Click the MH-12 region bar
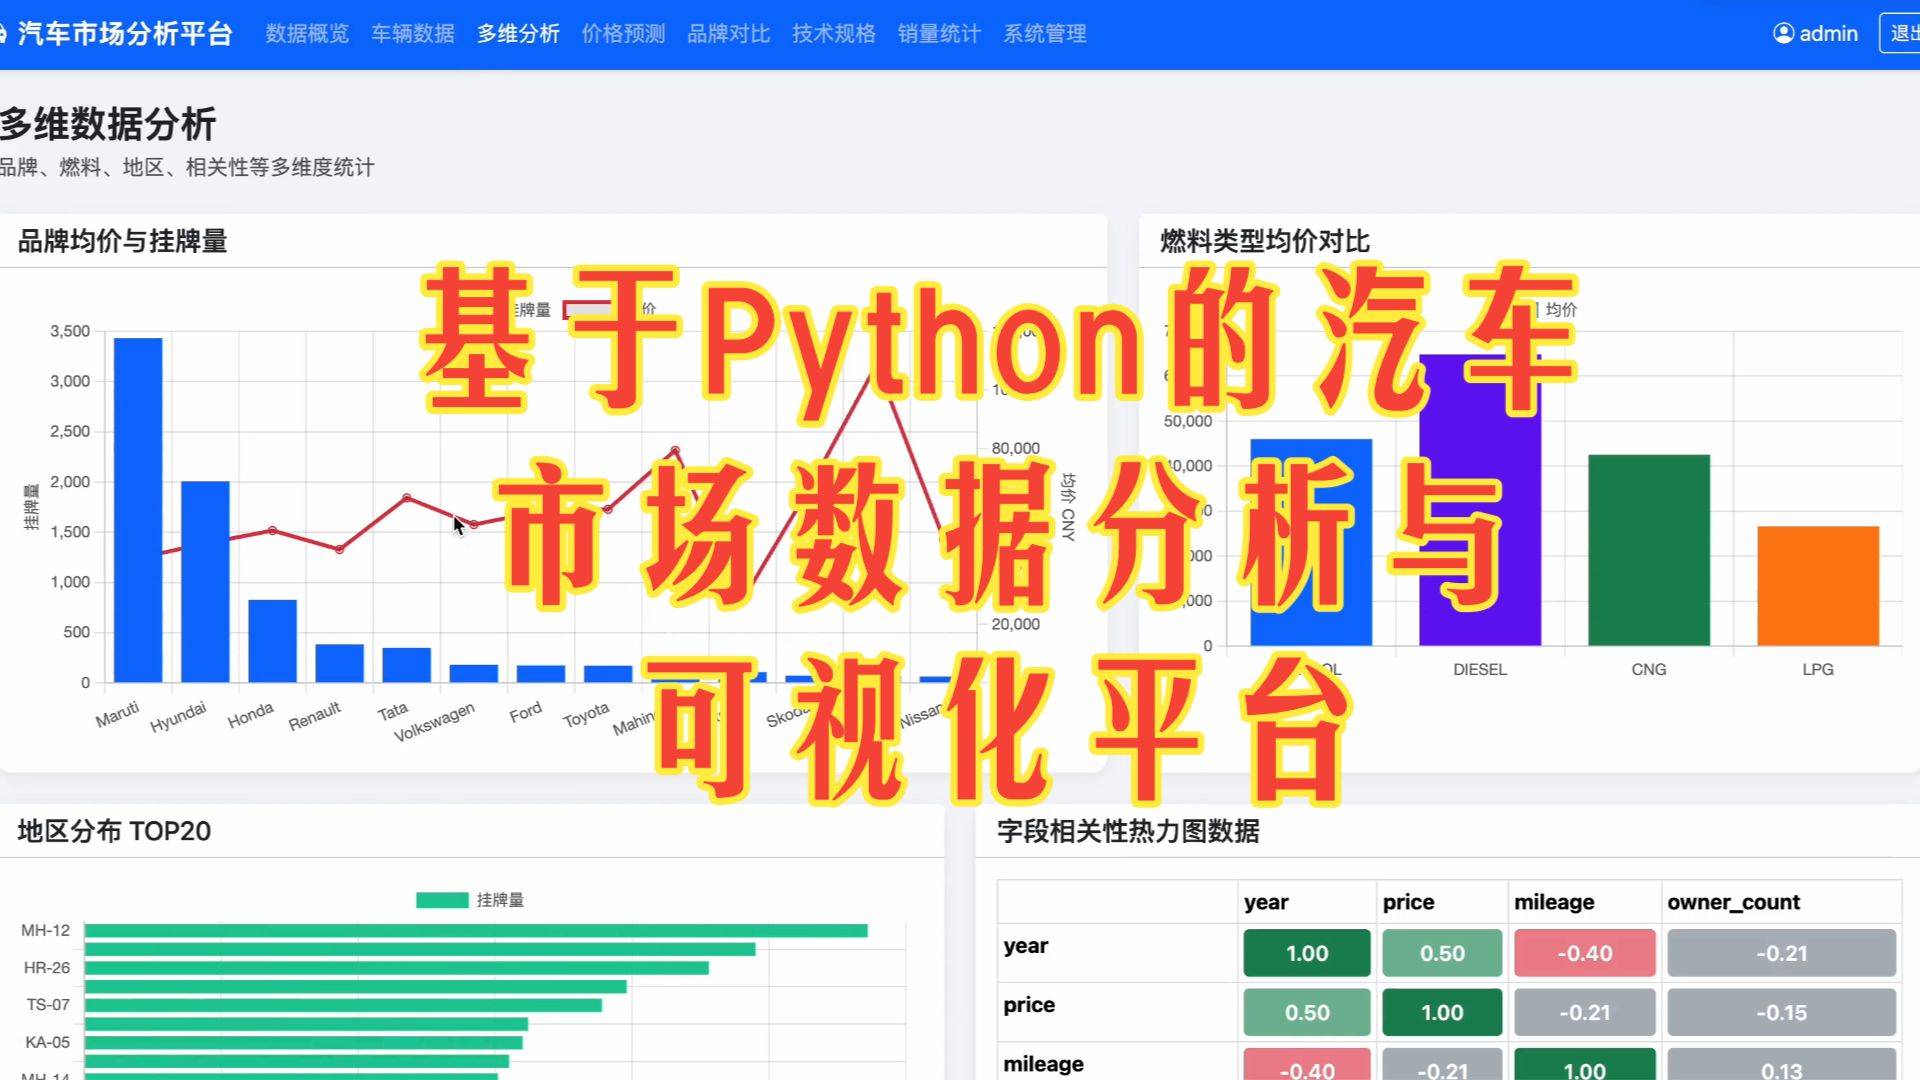1920x1080 pixels. (x=476, y=930)
